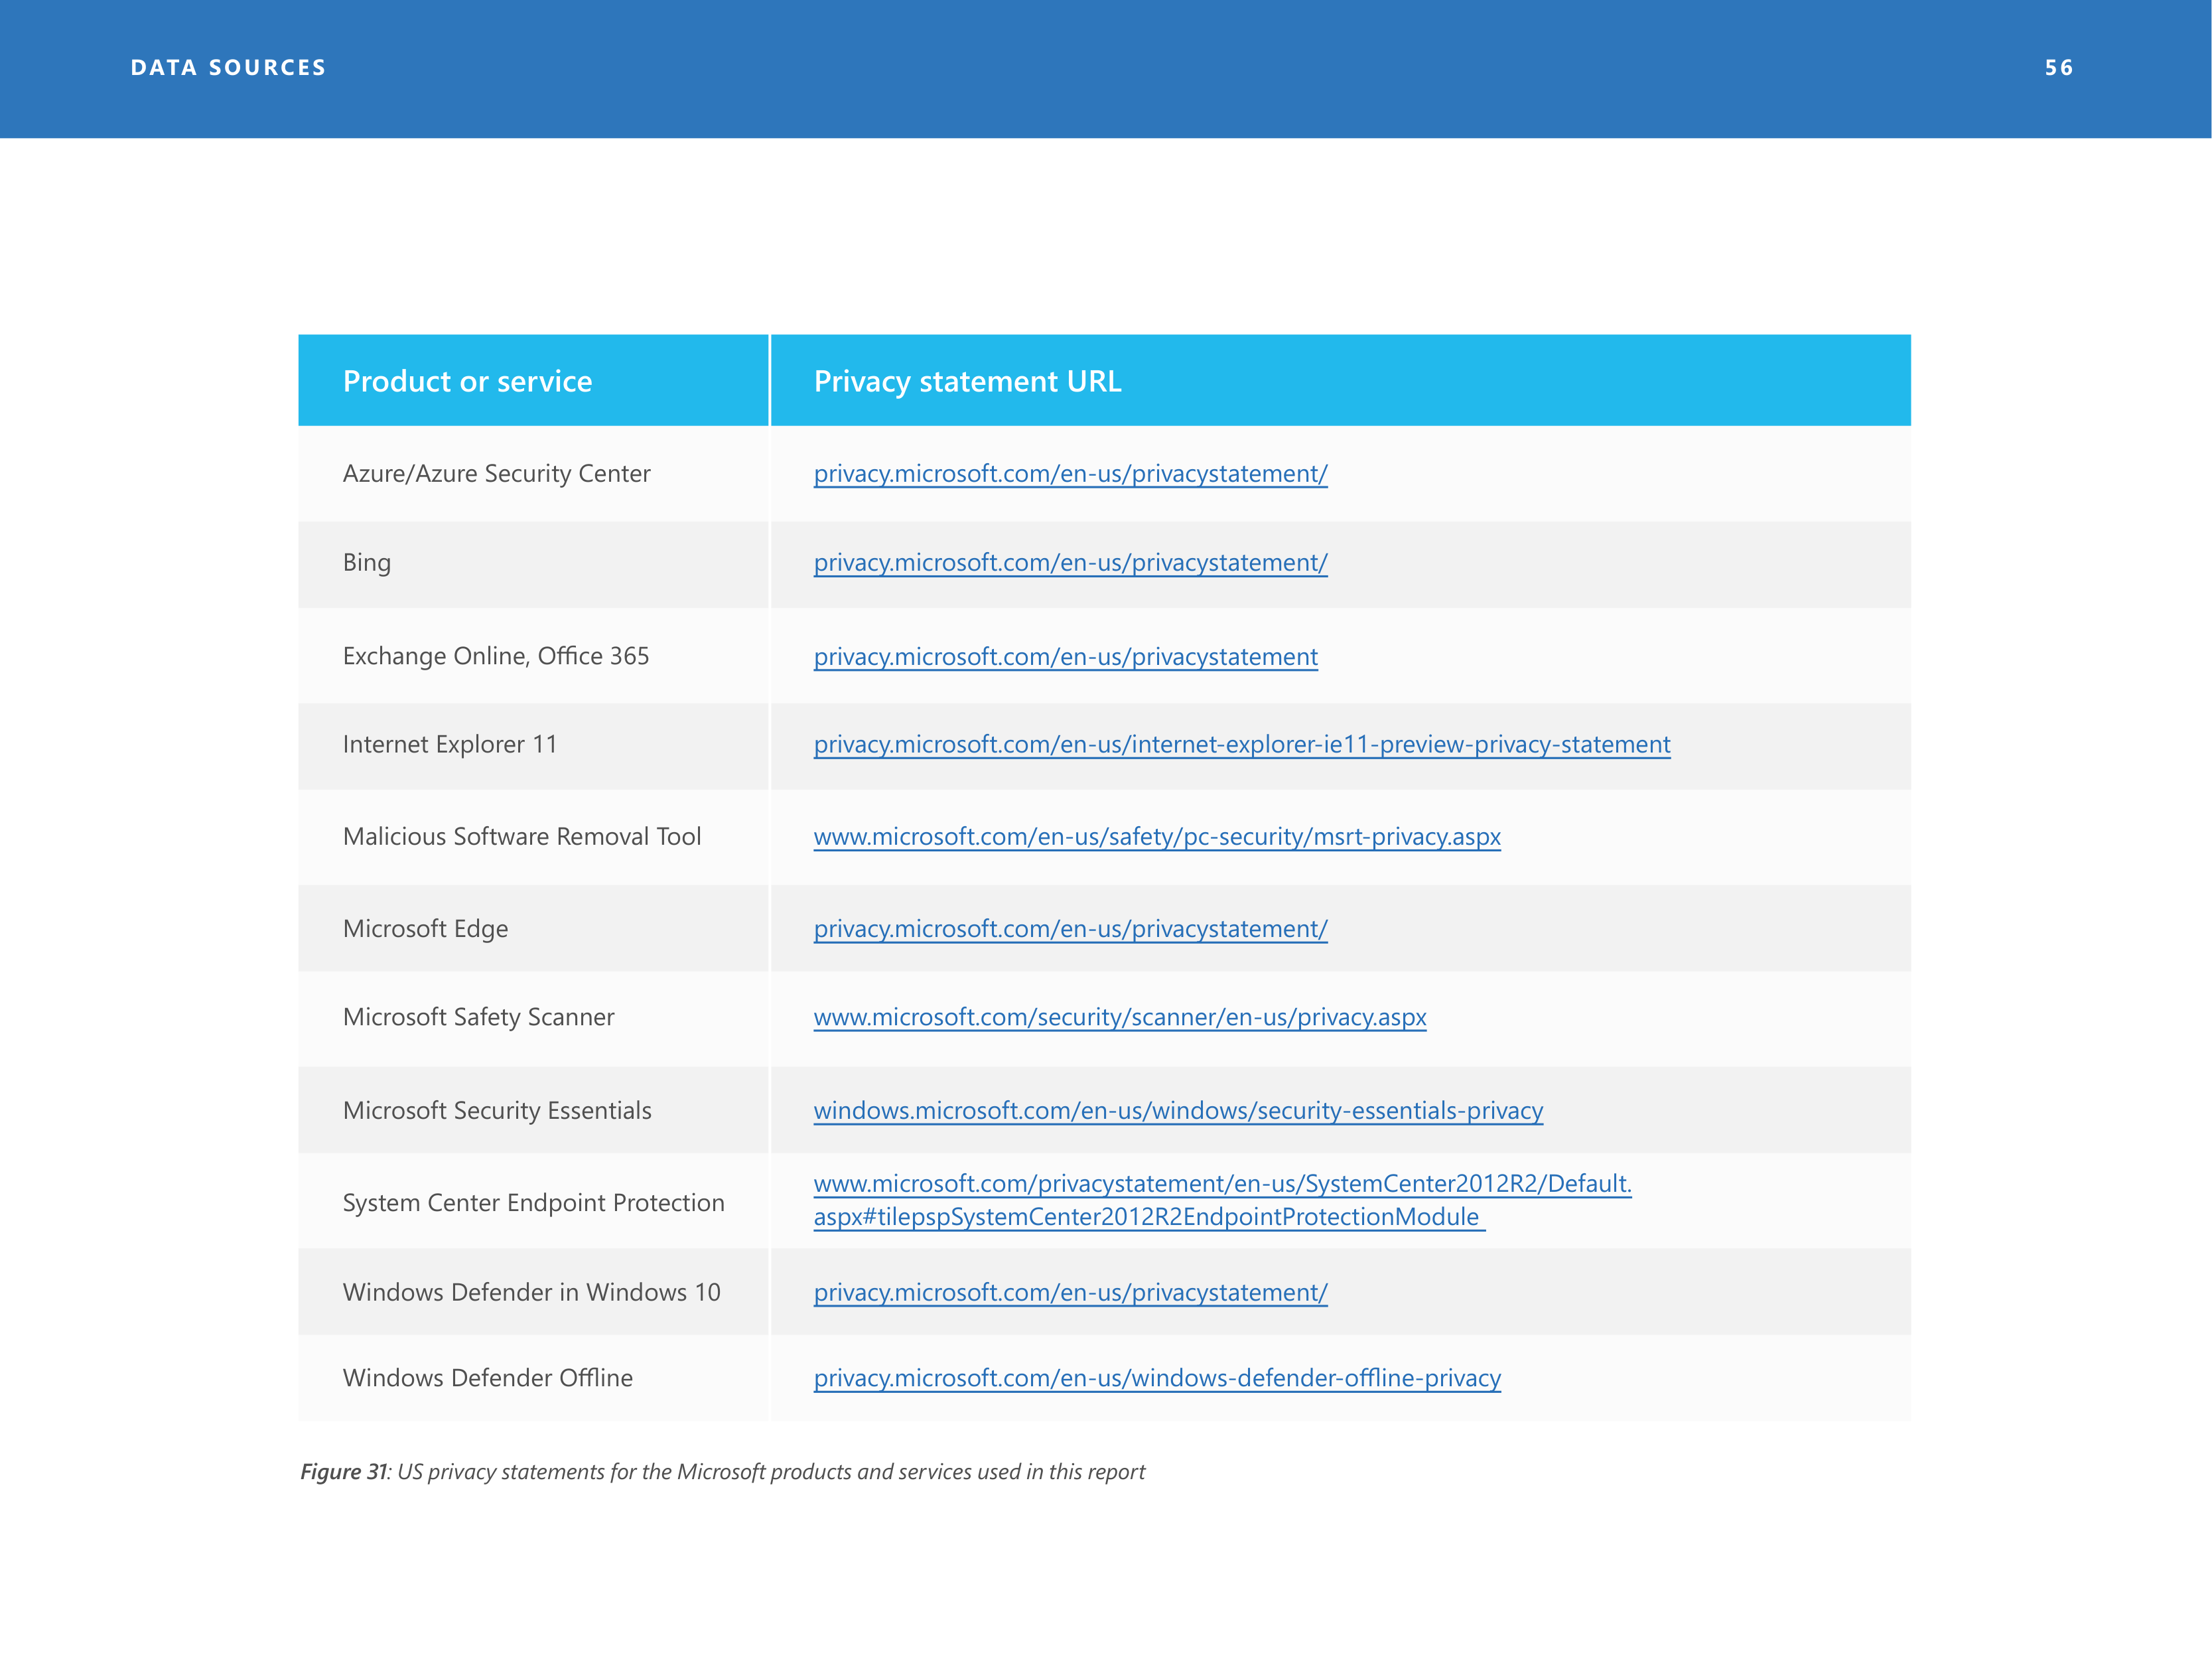Click the page number 56

(x=2059, y=68)
